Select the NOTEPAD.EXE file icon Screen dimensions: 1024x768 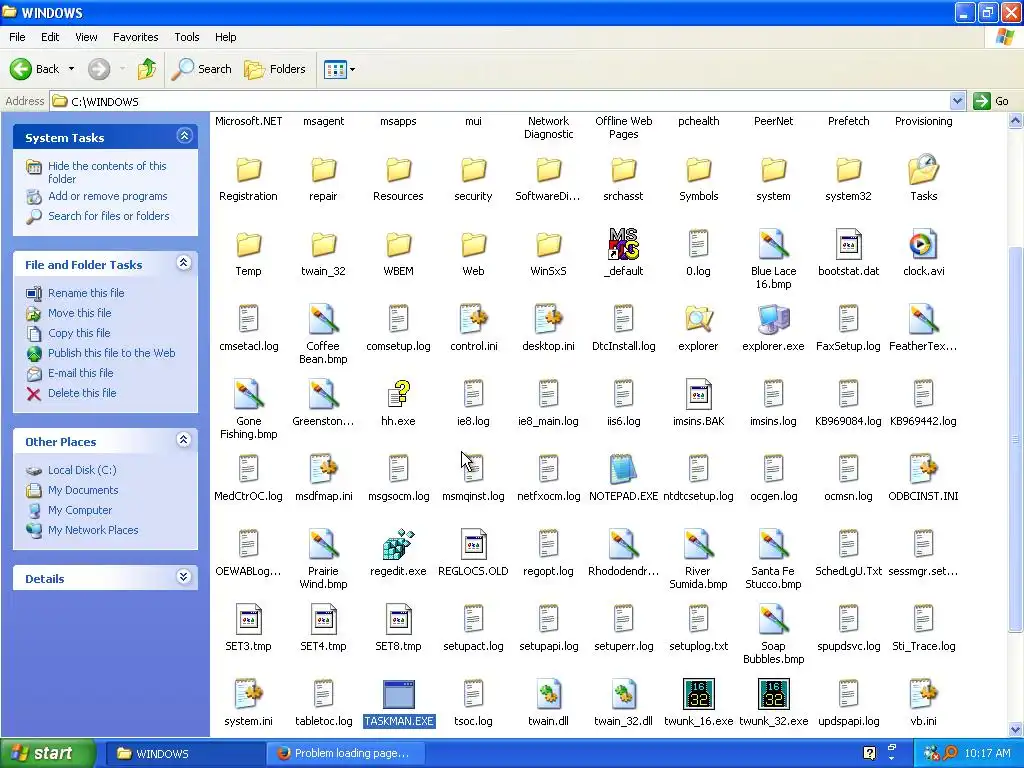coord(623,469)
